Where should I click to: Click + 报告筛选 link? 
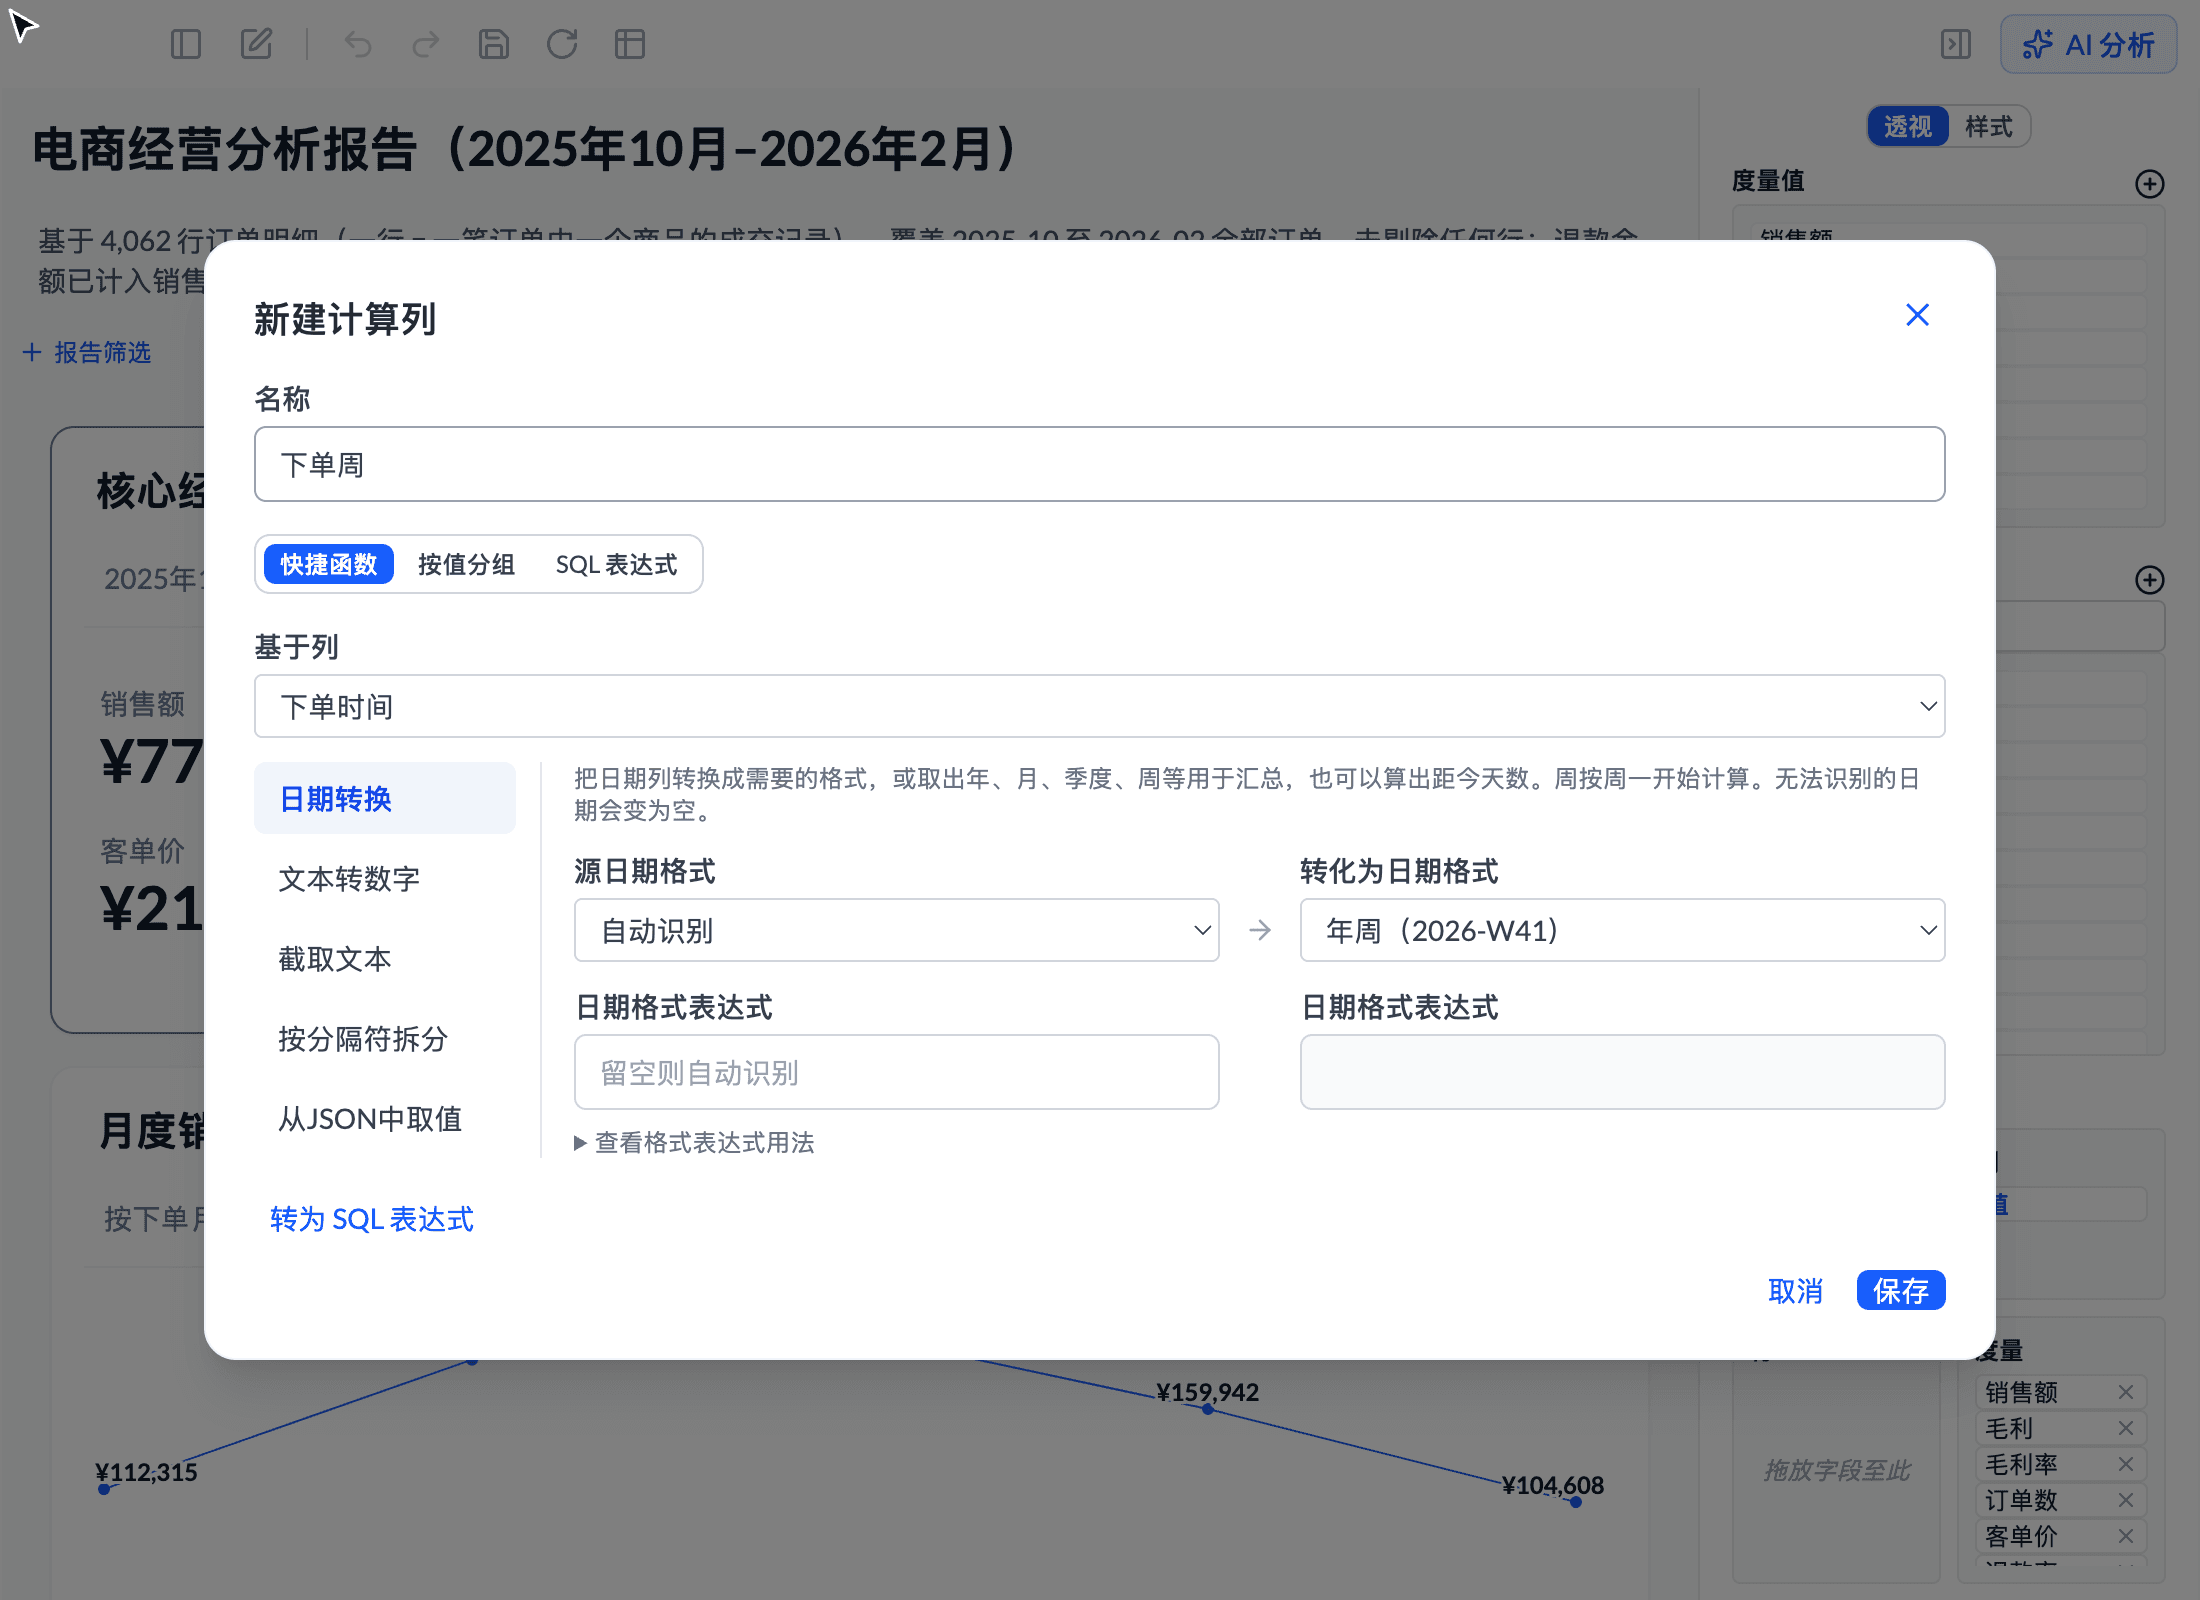[x=86, y=352]
